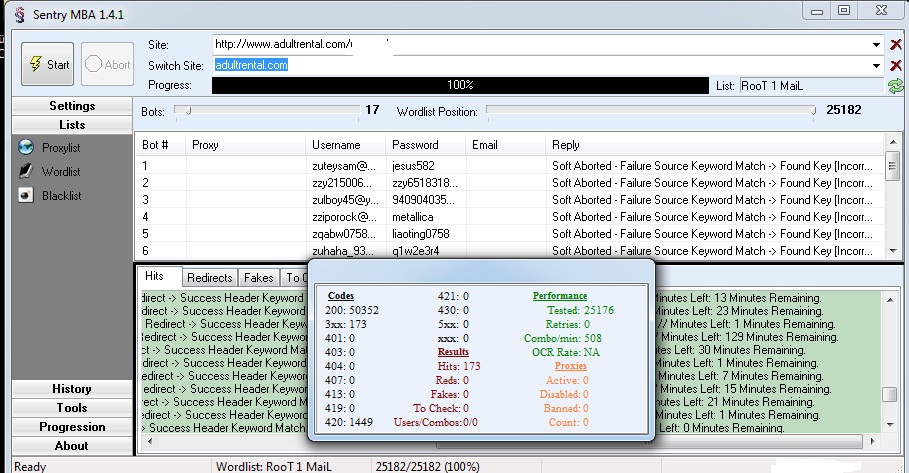Viewport: 909px width, 473px height.
Task: Open the Lists sidebar menu
Action: pyautogui.click(x=72, y=125)
